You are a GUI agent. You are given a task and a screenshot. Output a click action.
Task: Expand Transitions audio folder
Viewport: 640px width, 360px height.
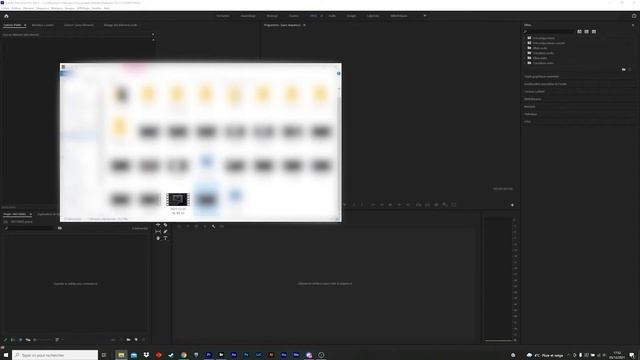coord(525,53)
